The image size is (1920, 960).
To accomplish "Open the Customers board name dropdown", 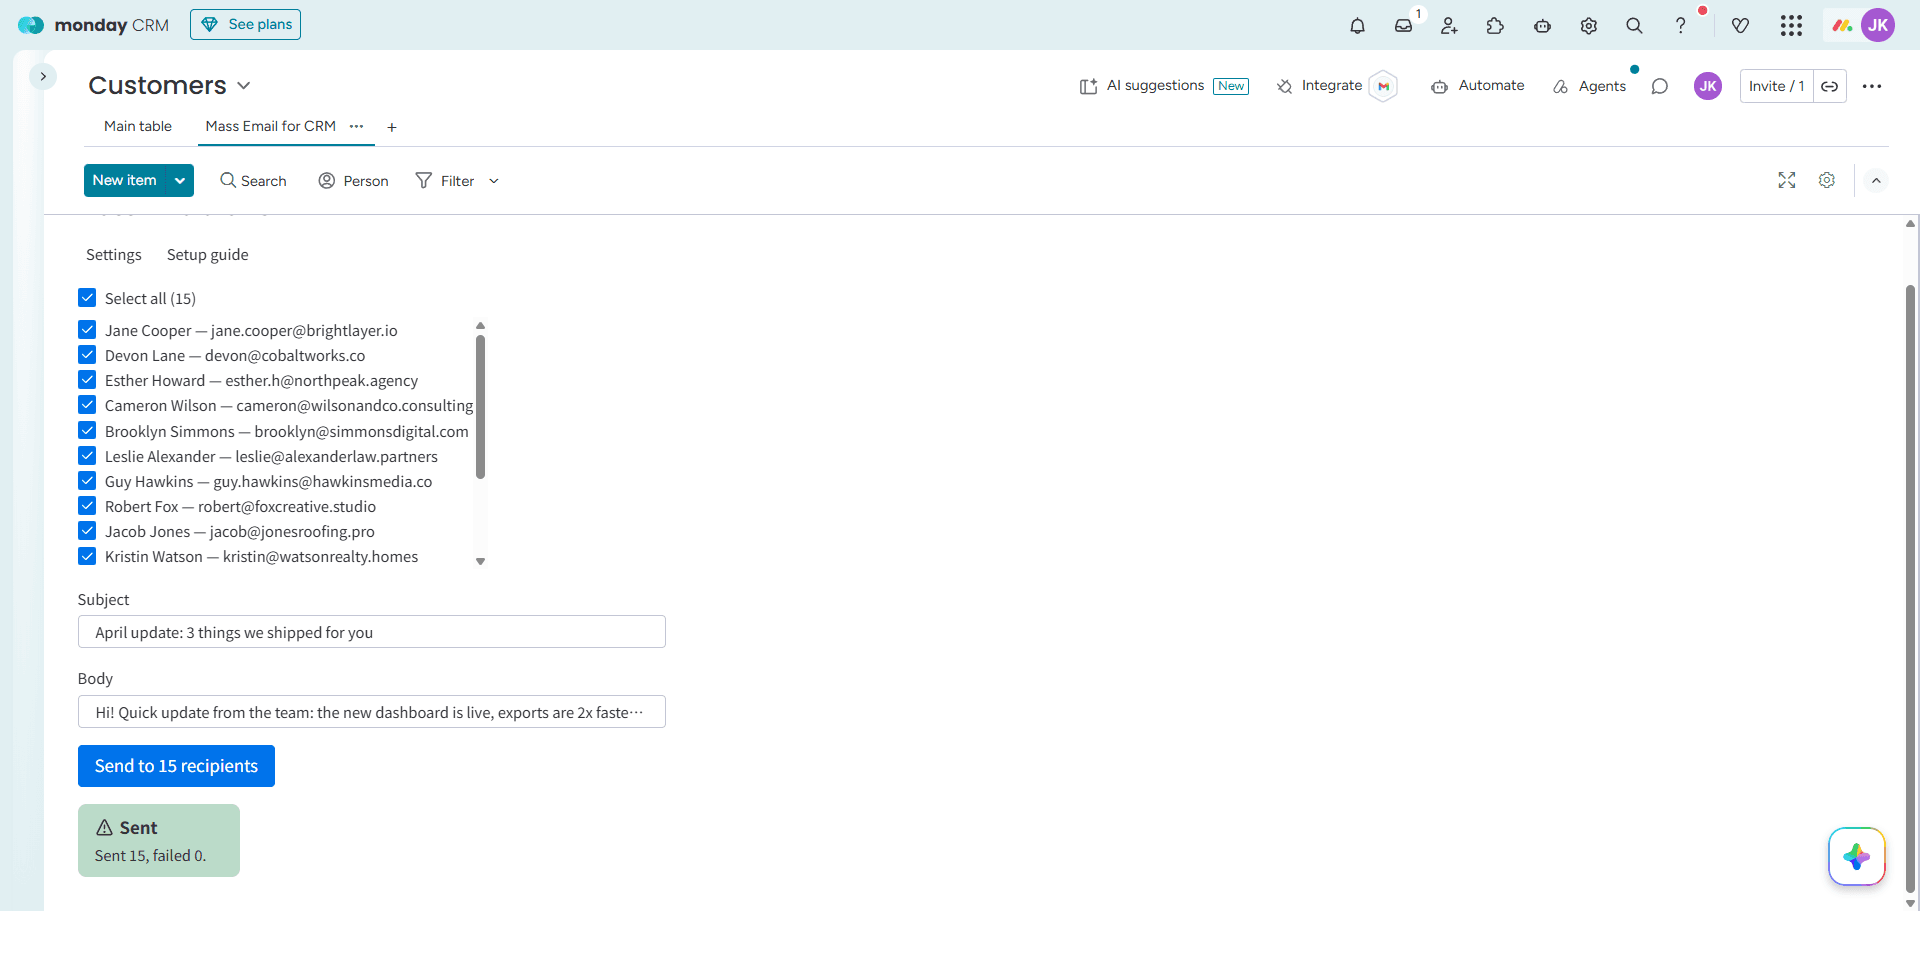I will point(244,86).
